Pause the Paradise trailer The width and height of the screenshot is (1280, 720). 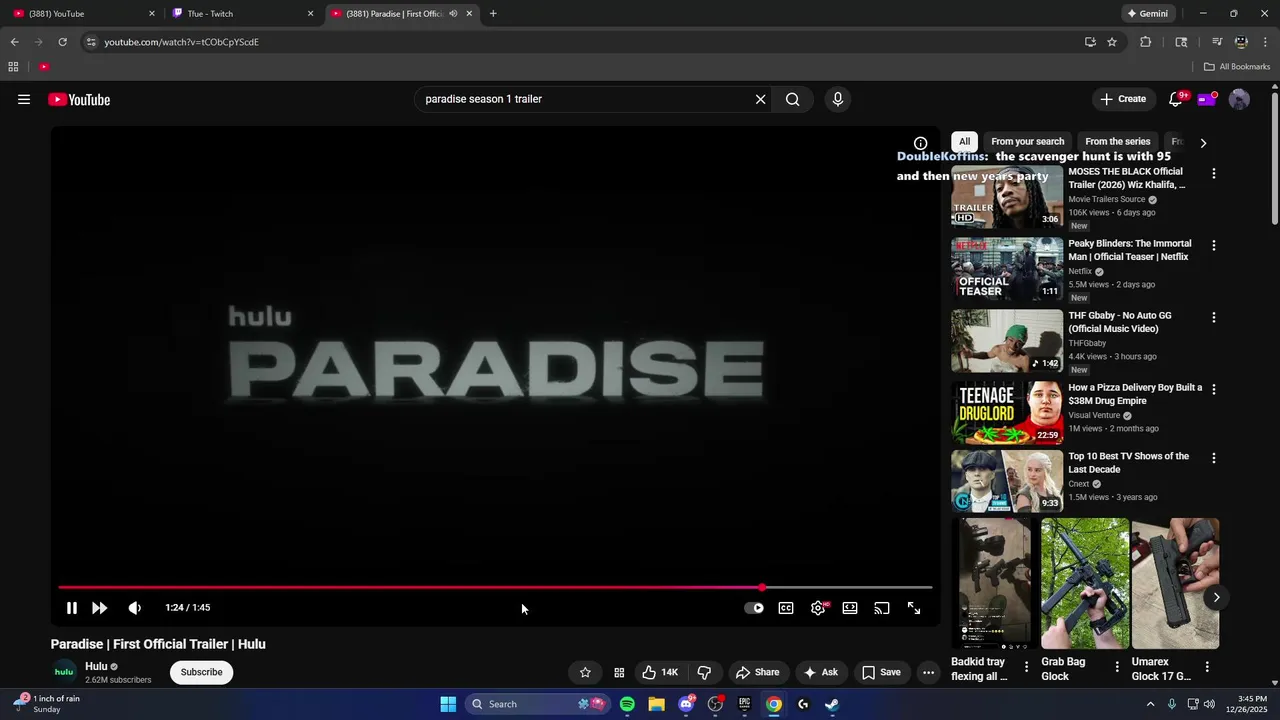[x=72, y=608]
